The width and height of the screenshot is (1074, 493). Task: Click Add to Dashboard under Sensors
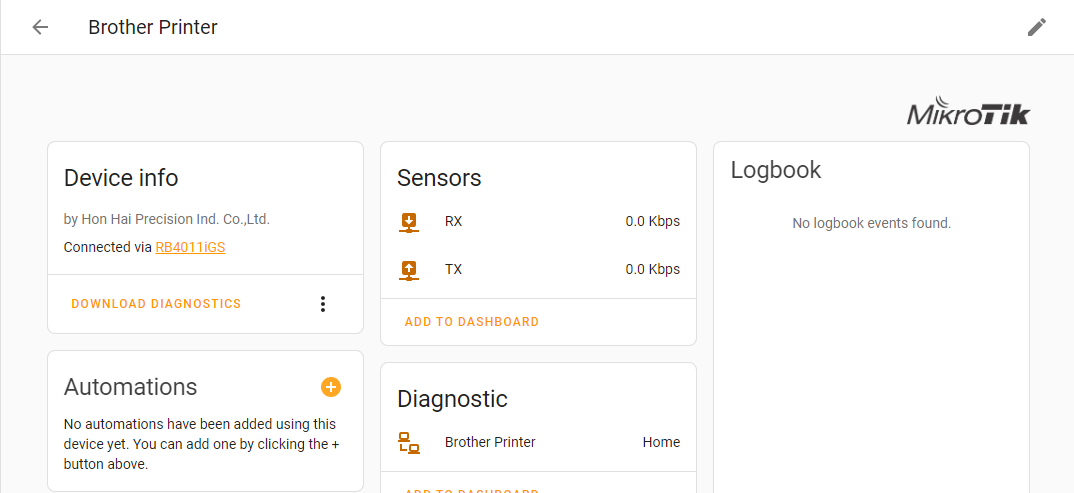[x=472, y=322]
